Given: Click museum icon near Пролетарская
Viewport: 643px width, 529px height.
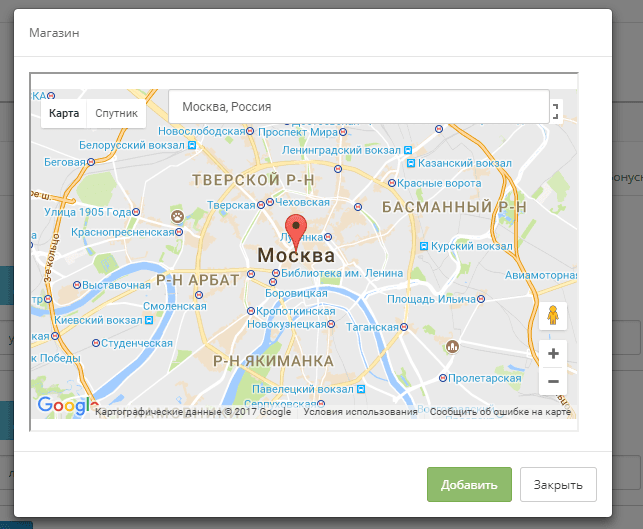Looking at the screenshot, I should click(x=452, y=347).
